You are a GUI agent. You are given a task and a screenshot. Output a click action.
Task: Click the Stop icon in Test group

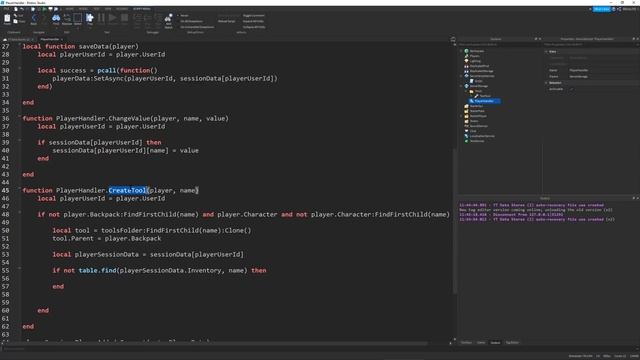click(124, 19)
